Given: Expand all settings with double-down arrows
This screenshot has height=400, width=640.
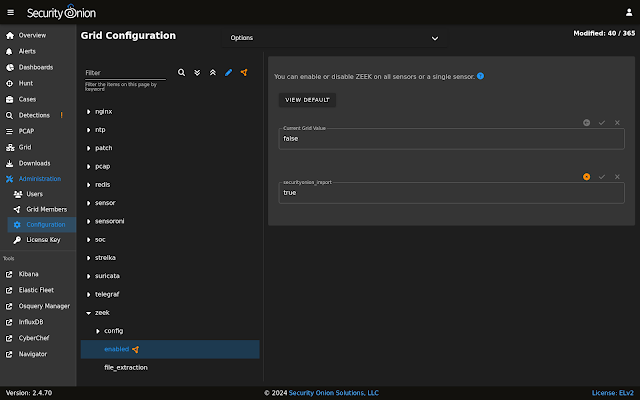Looking at the screenshot, I should pos(197,72).
